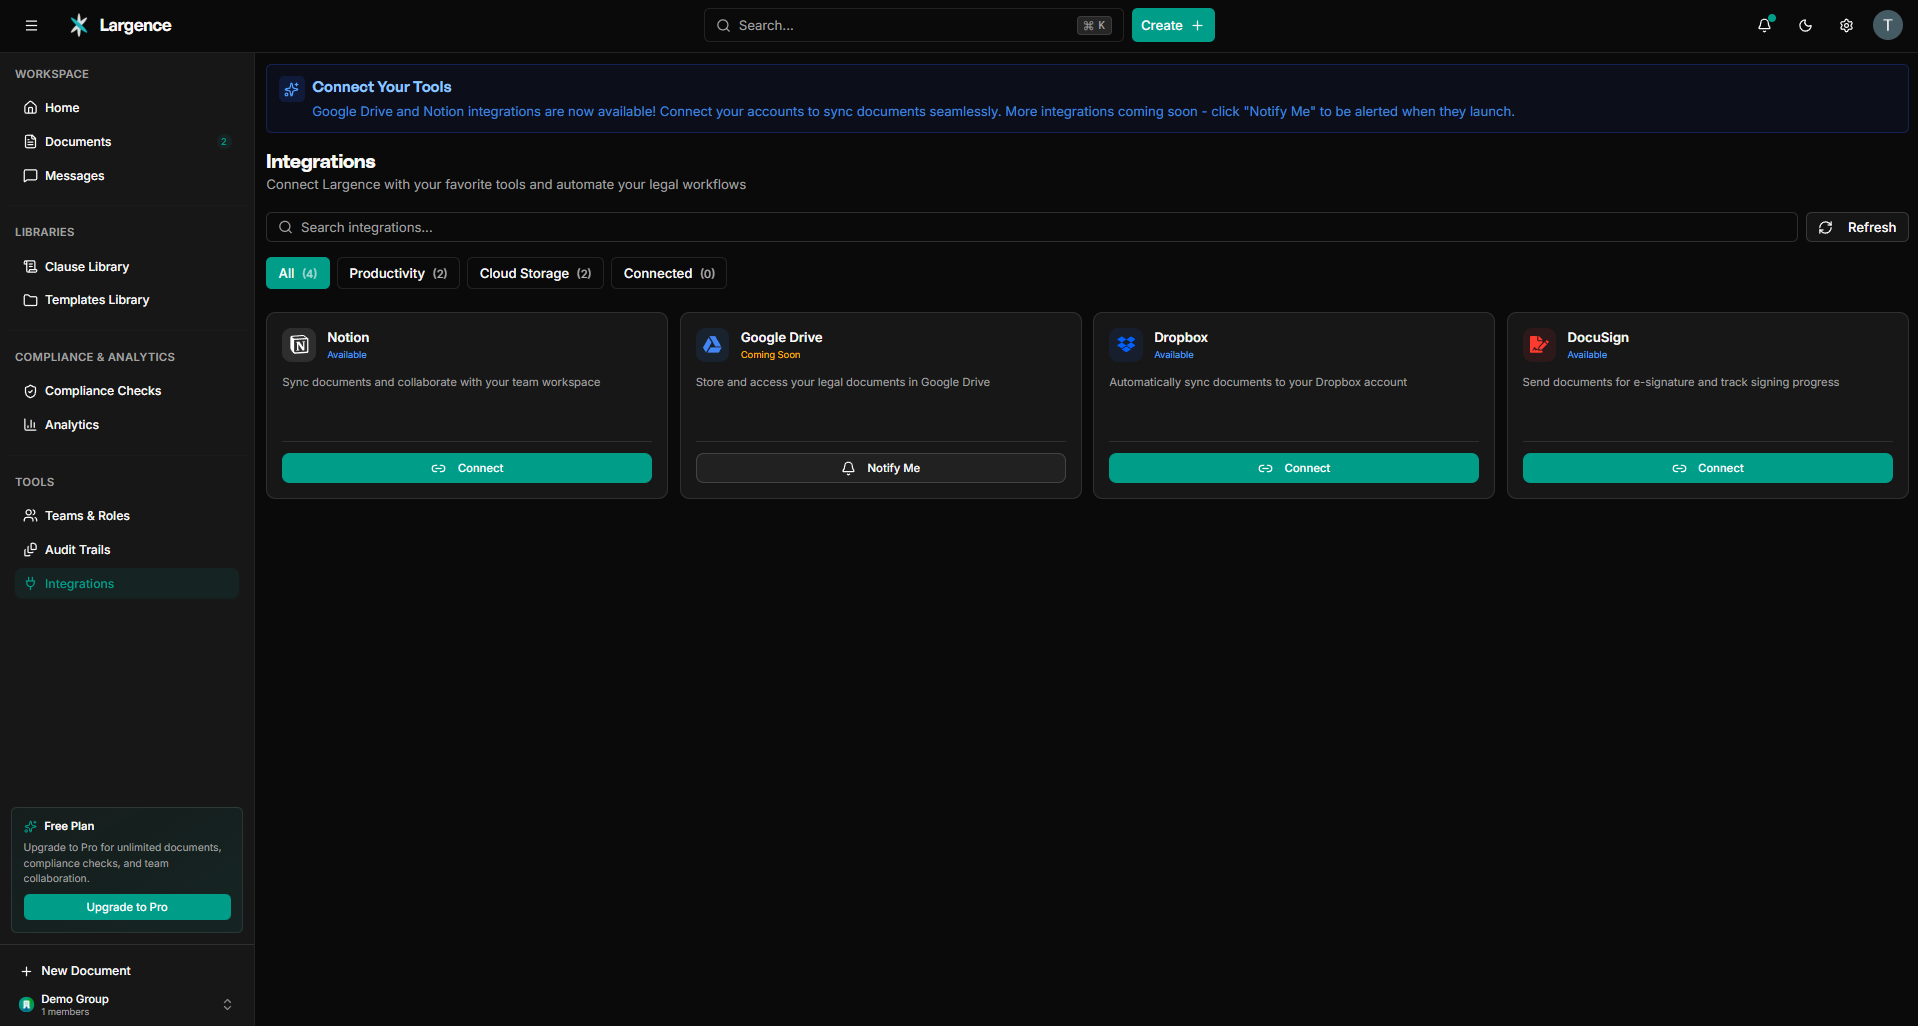Click the '1 members' text
The height and width of the screenshot is (1026, 1918).
point(65,1012)
